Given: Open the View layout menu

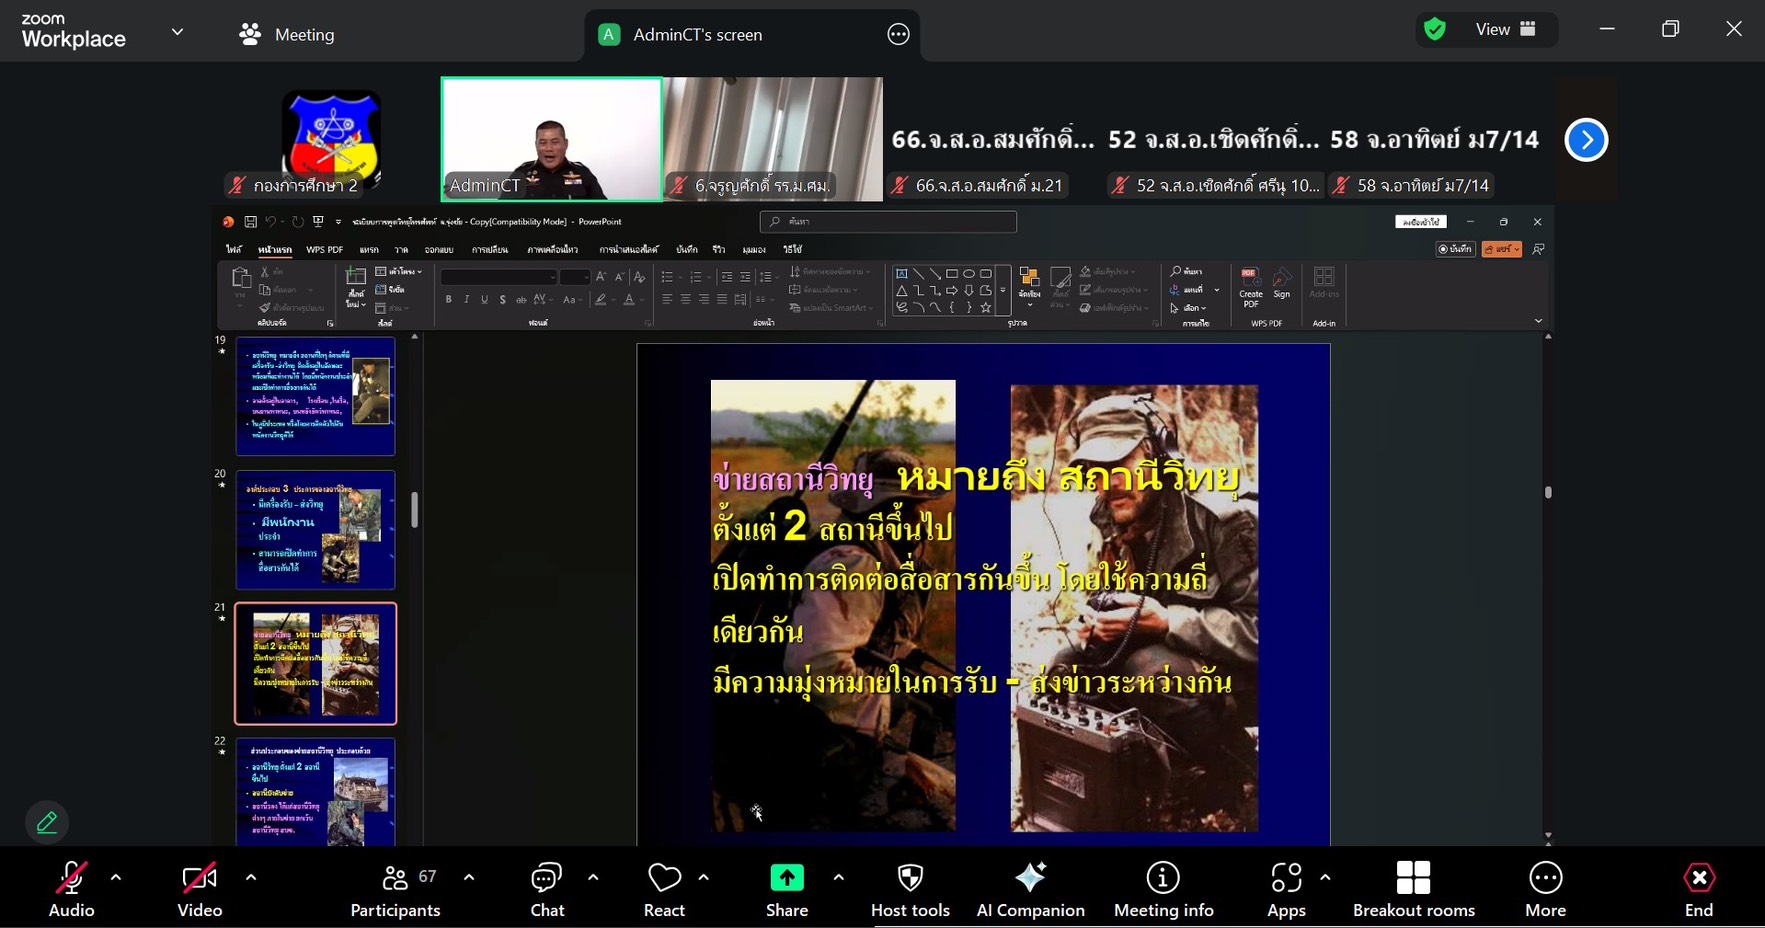Looking at the screenshot, I should [x=1505, y=30].
